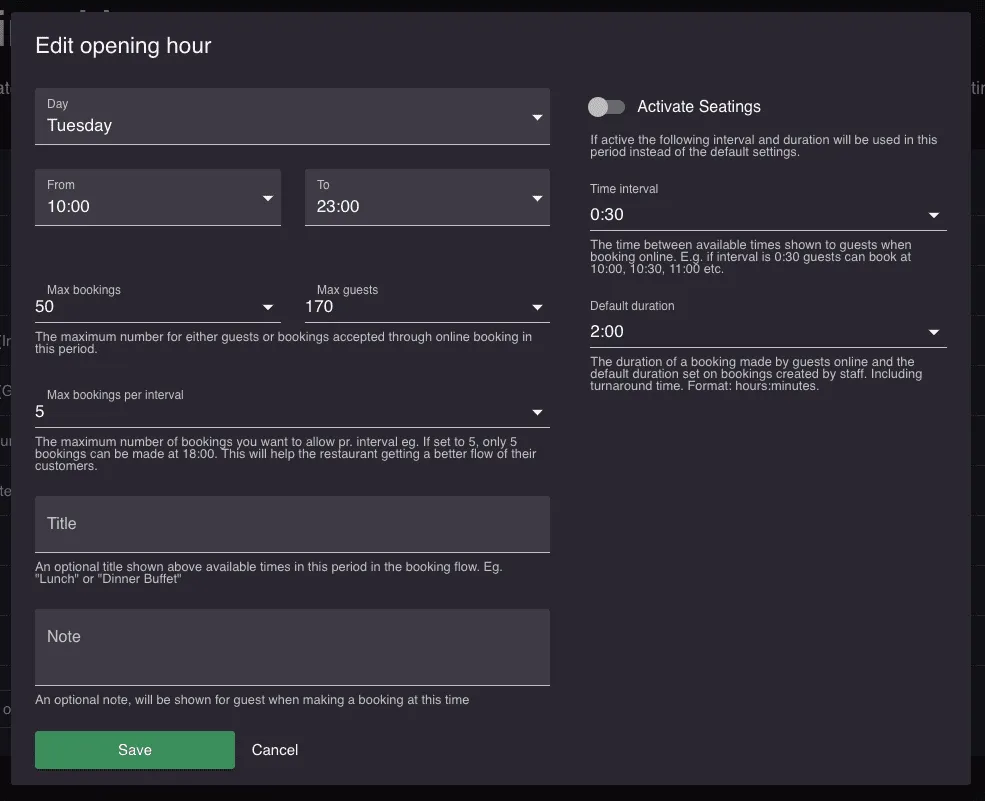The width and height of the screenshot is (985, 801).
Task: Click the Max bookings per interval label
Action: [x=115, y=395]
